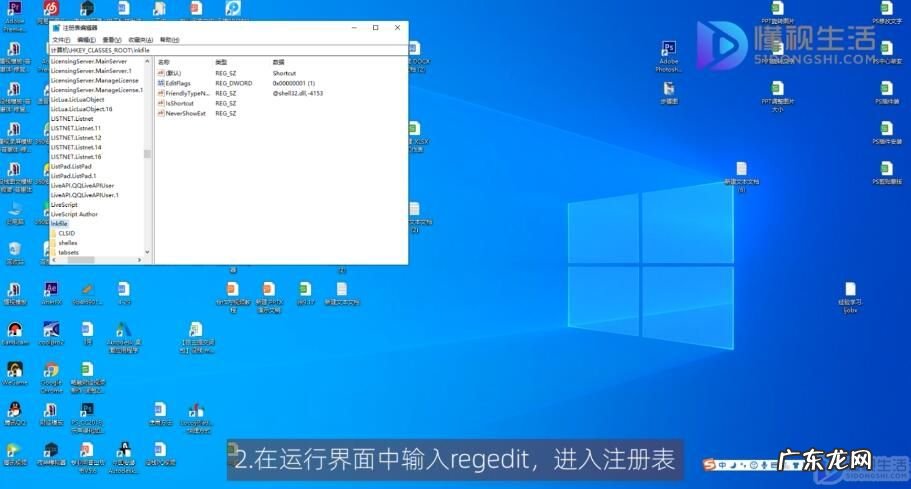
Task: Select LicLua.LicLuaObject key
Action: pyautogui.click(x=77, y=100)
